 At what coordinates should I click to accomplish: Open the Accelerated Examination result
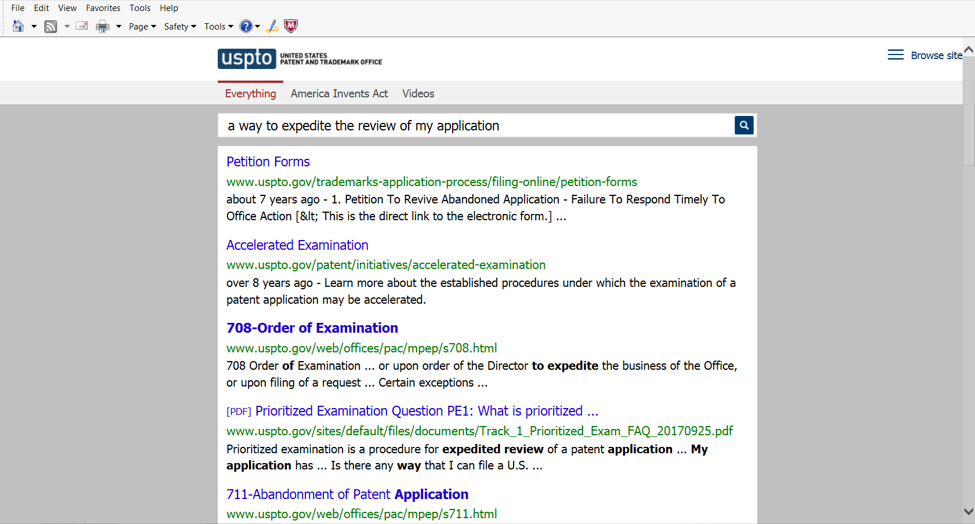coord(297,245)
